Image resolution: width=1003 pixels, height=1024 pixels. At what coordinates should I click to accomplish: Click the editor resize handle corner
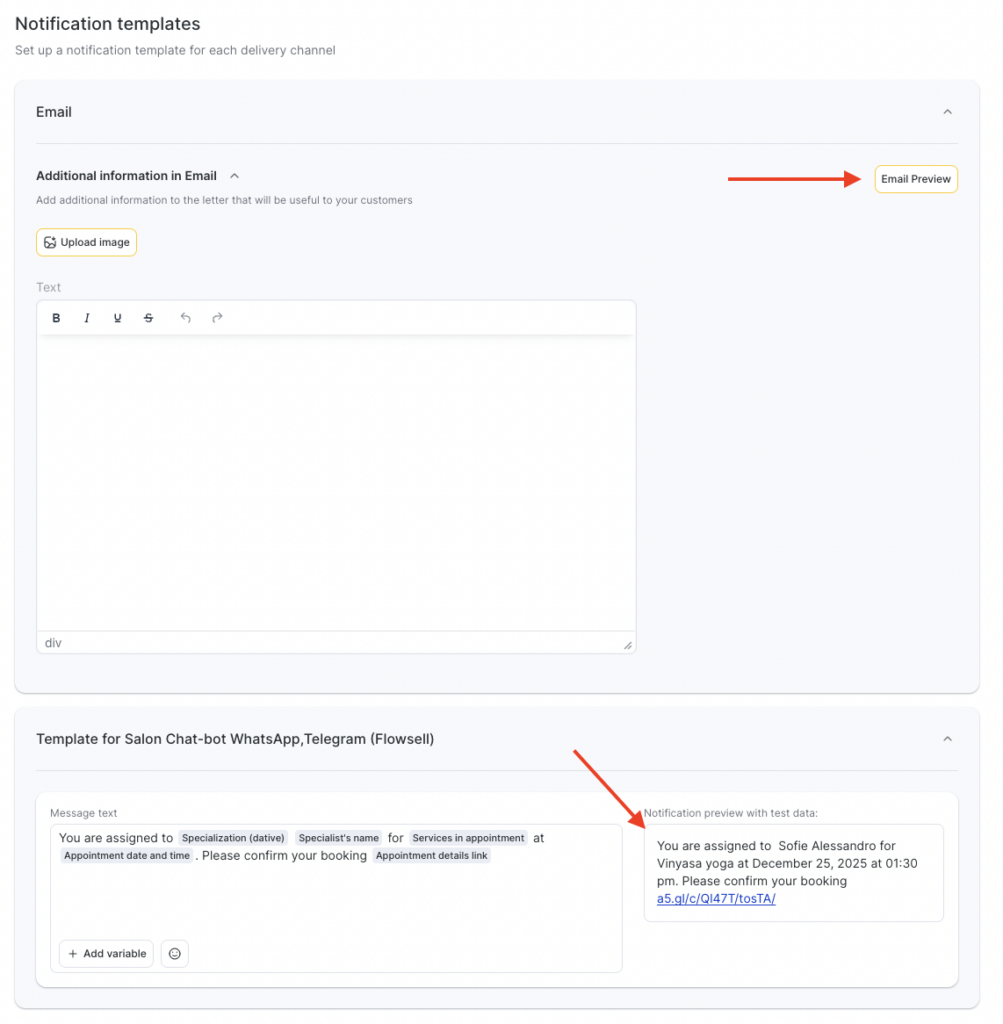[x=628, y=645]
